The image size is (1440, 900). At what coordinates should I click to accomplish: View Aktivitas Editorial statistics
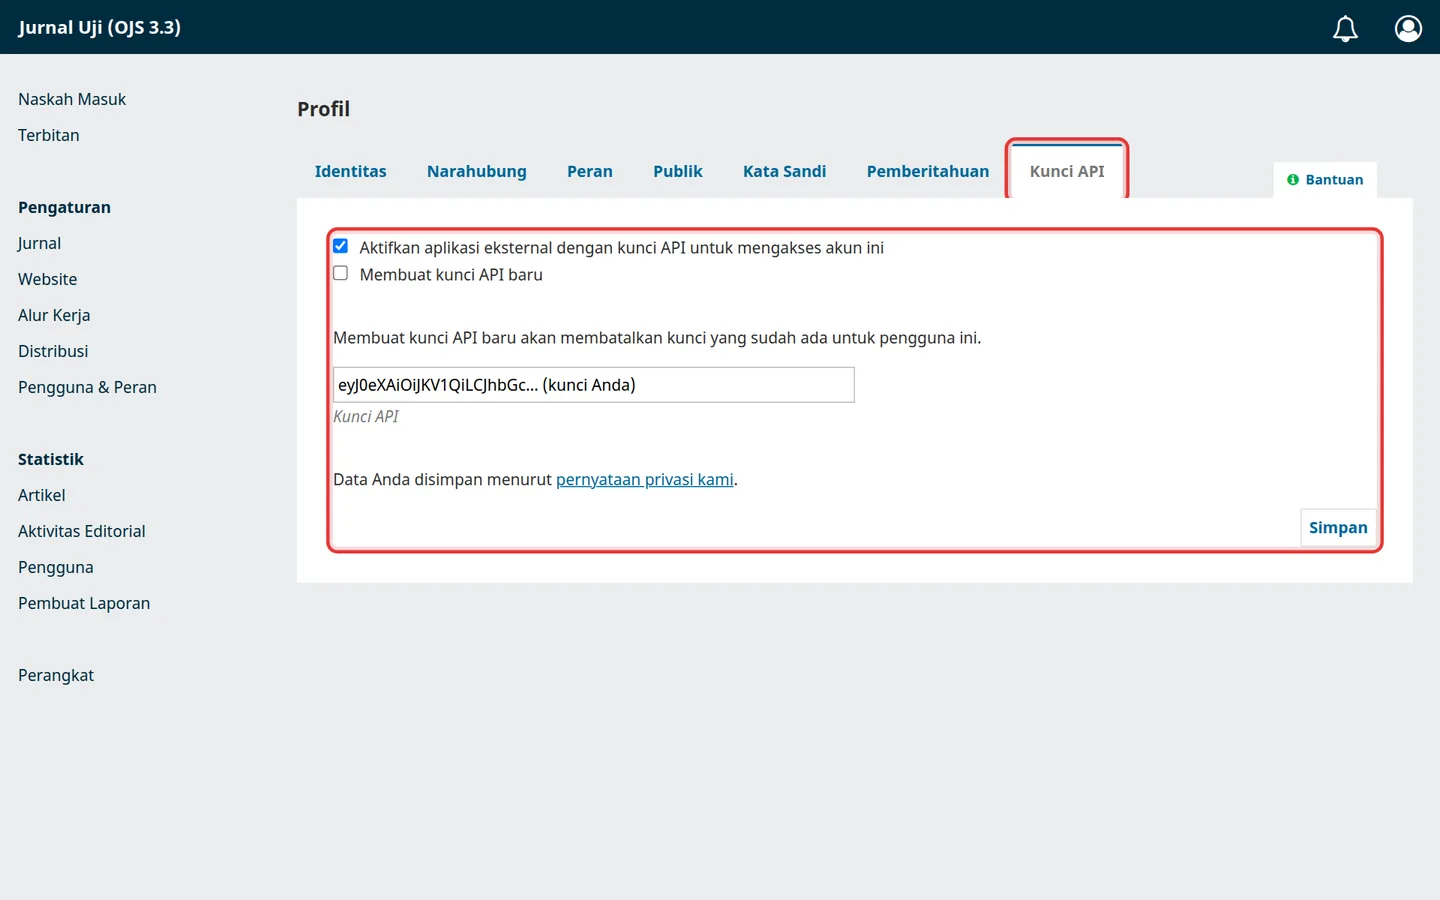tap(82, 531)
